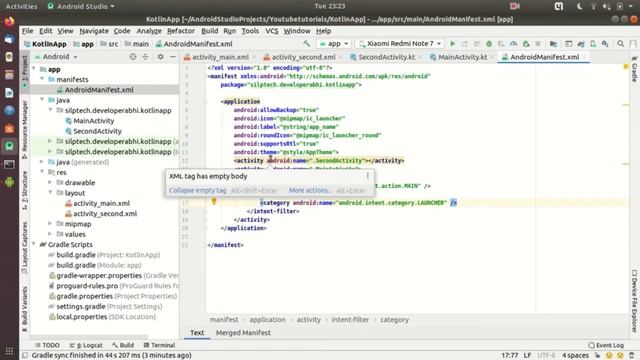Open the Navigate menu
This screenshot has height=360, width=640.
[x=94, y=31]
